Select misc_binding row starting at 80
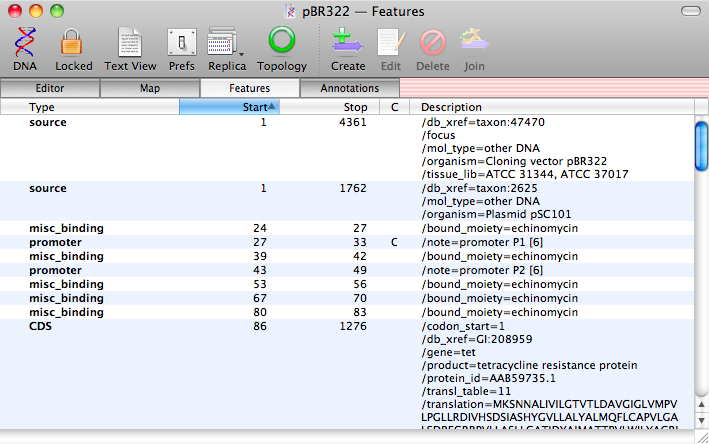This screenshot has height=444, width=709. click(x=347, y=312)
